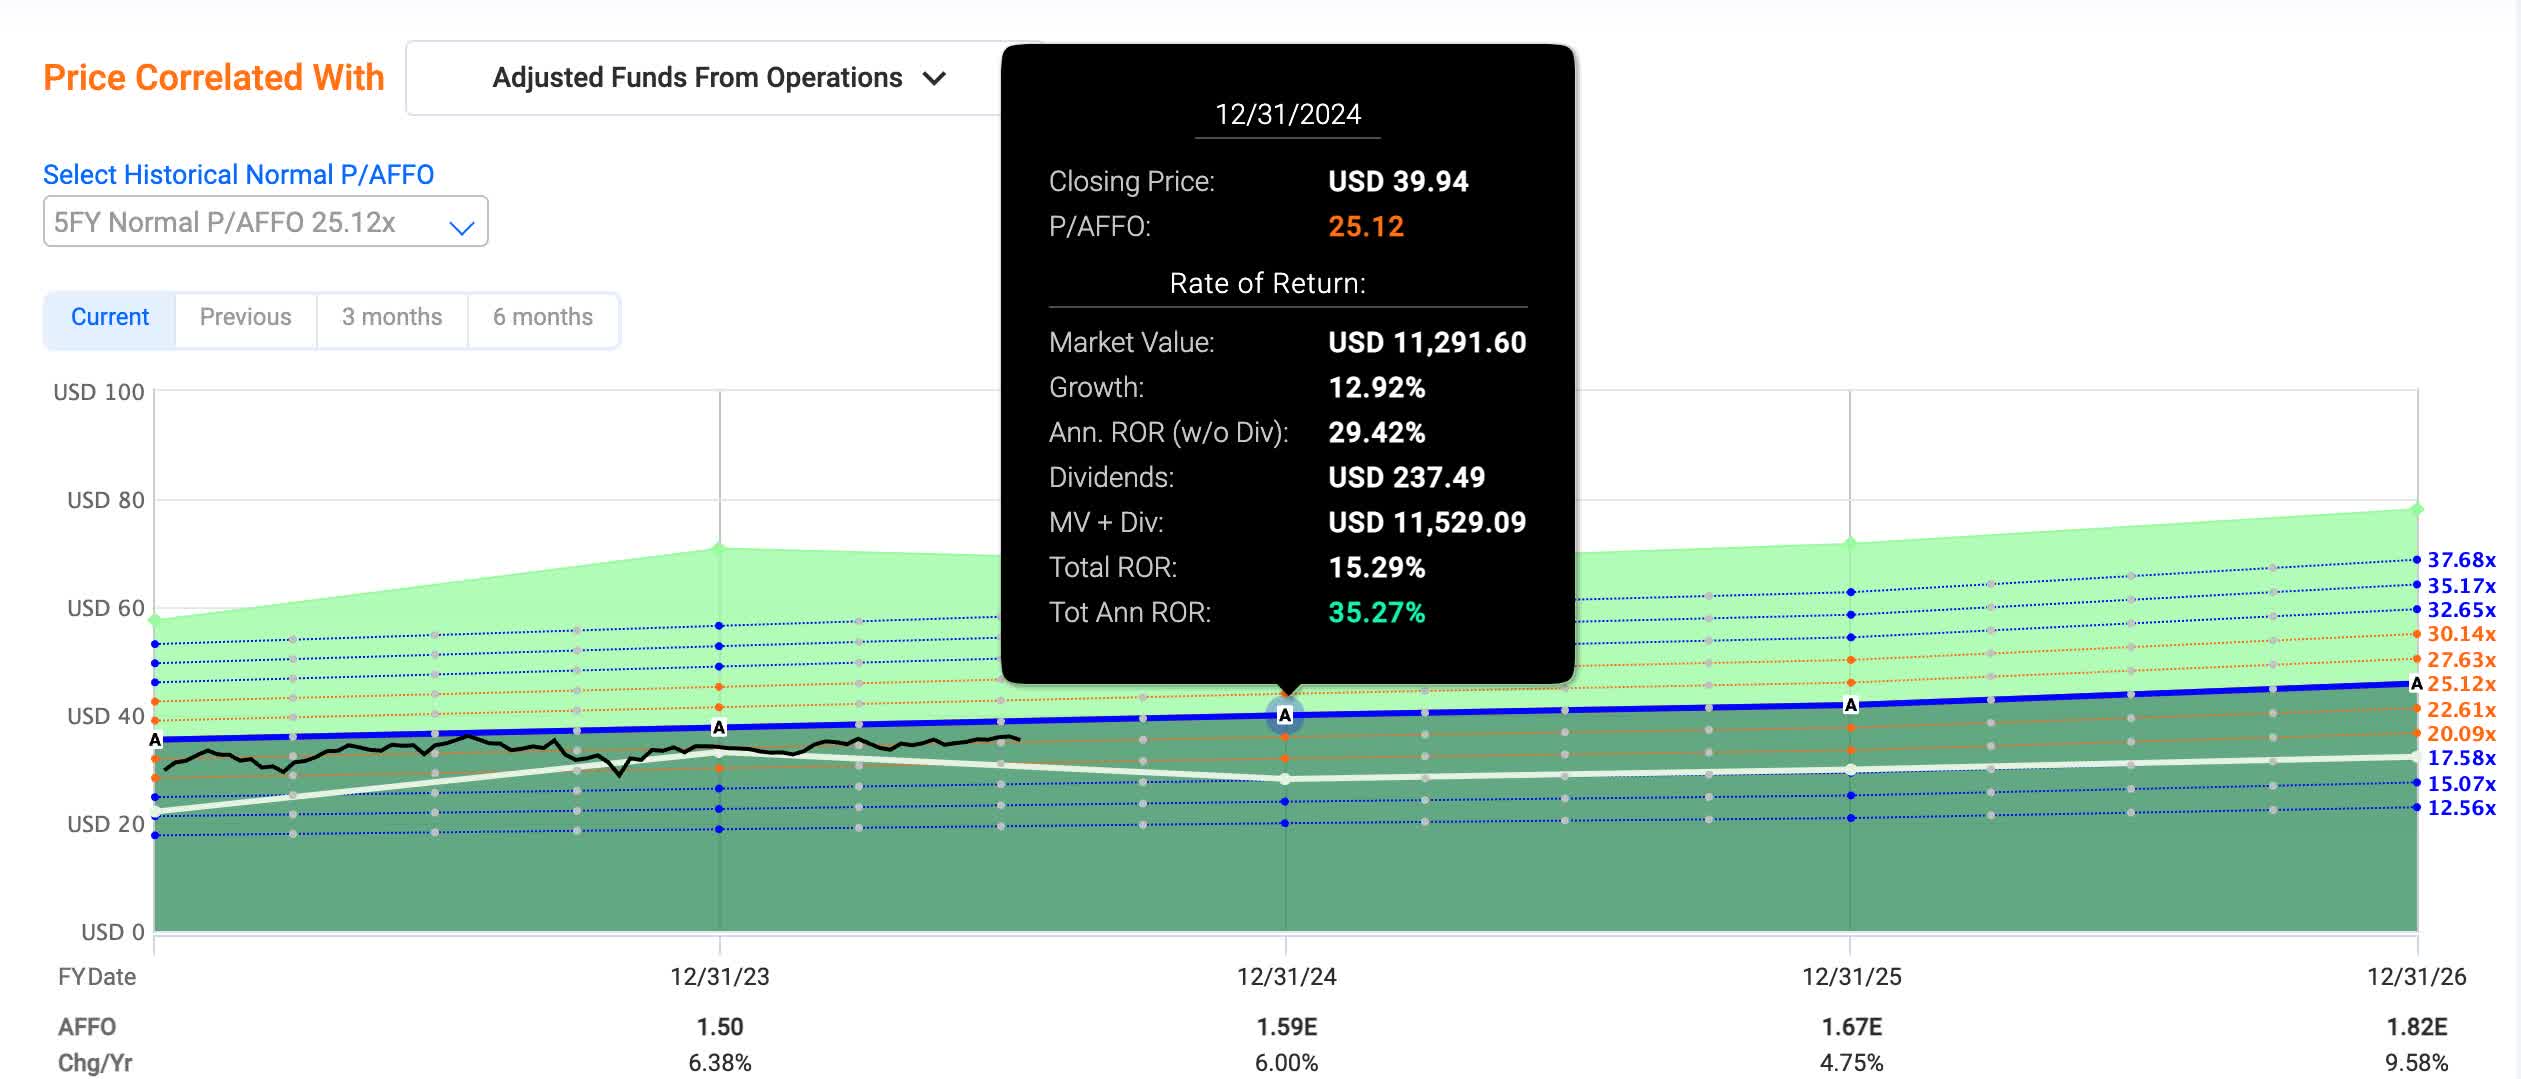Expand the 5FY Normal P/AFFO 25.12x selector
Viewport: 2521px width, 1079px height.
(x=265, y=222)
